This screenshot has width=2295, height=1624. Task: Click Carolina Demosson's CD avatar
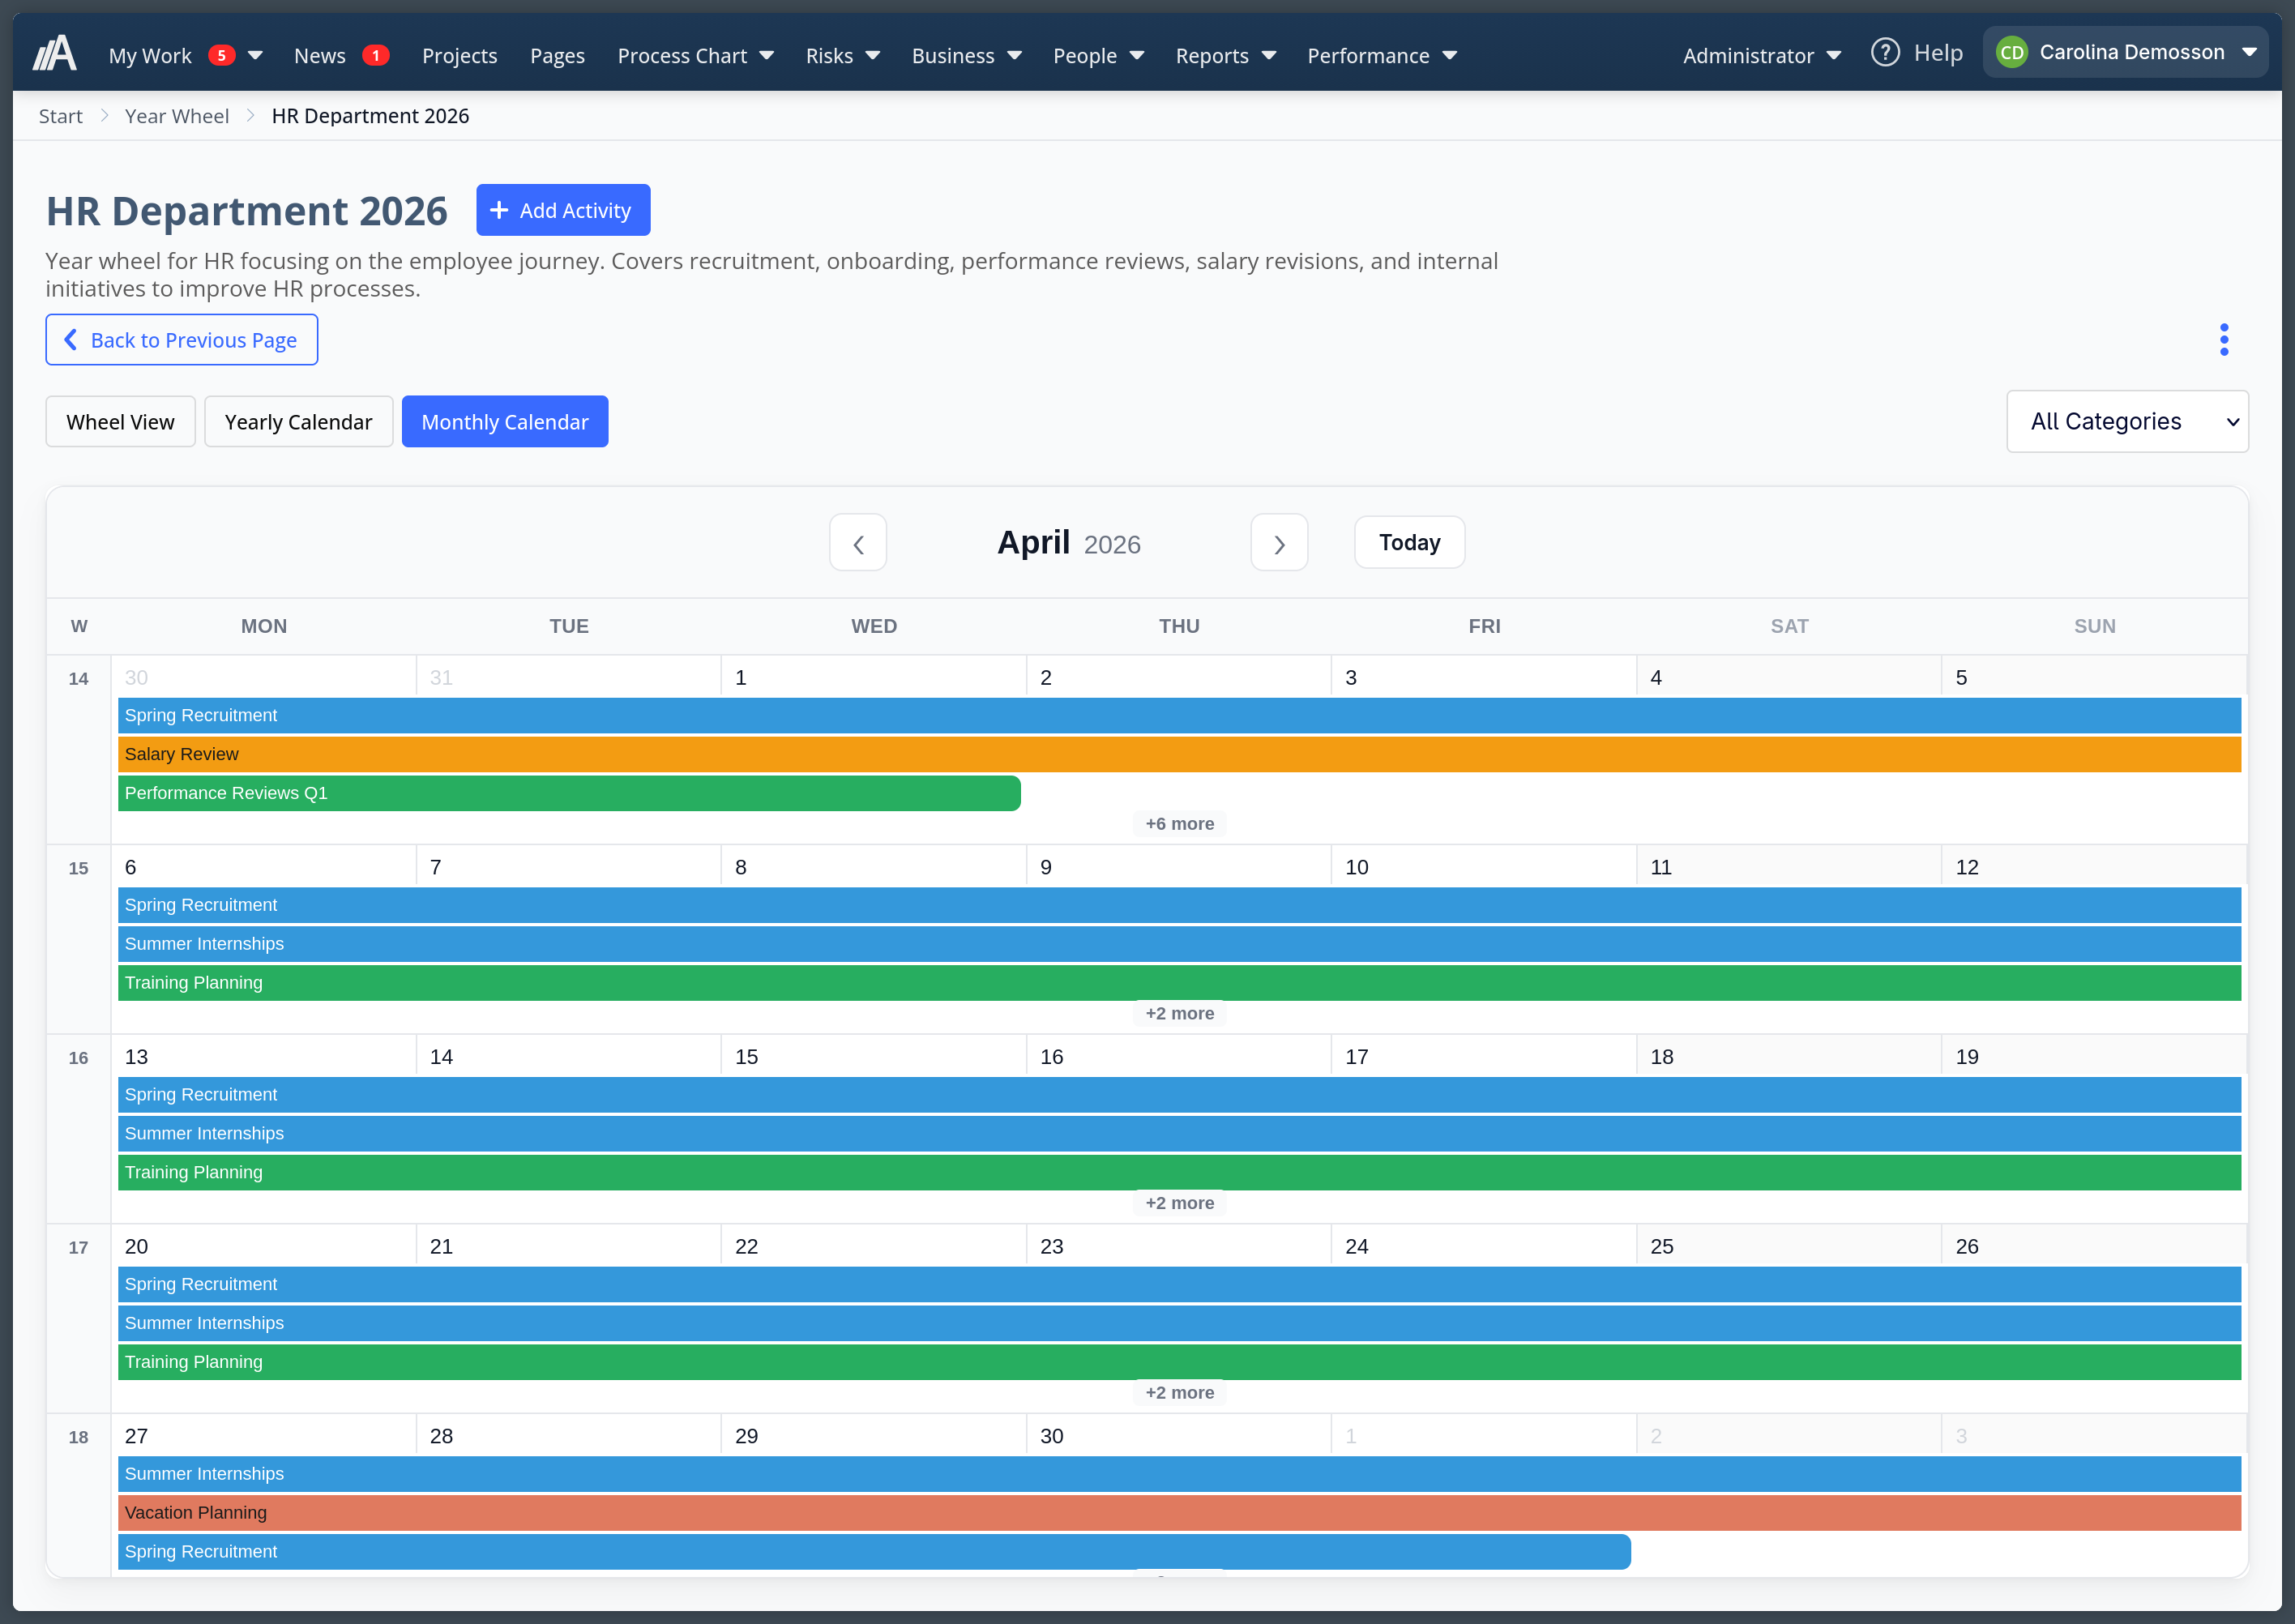(2014, 51)
